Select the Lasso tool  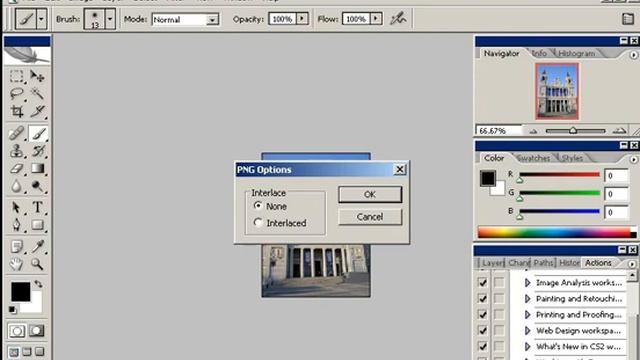[x=17, y=93]
